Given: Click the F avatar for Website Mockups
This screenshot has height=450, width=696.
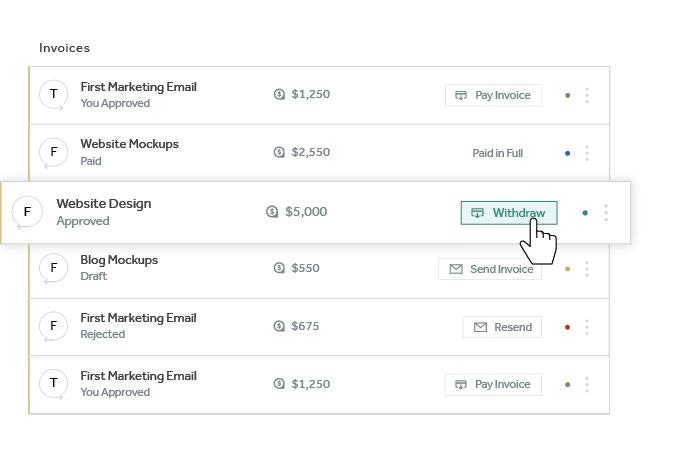Looking at the screenshot, I should 52,152.
